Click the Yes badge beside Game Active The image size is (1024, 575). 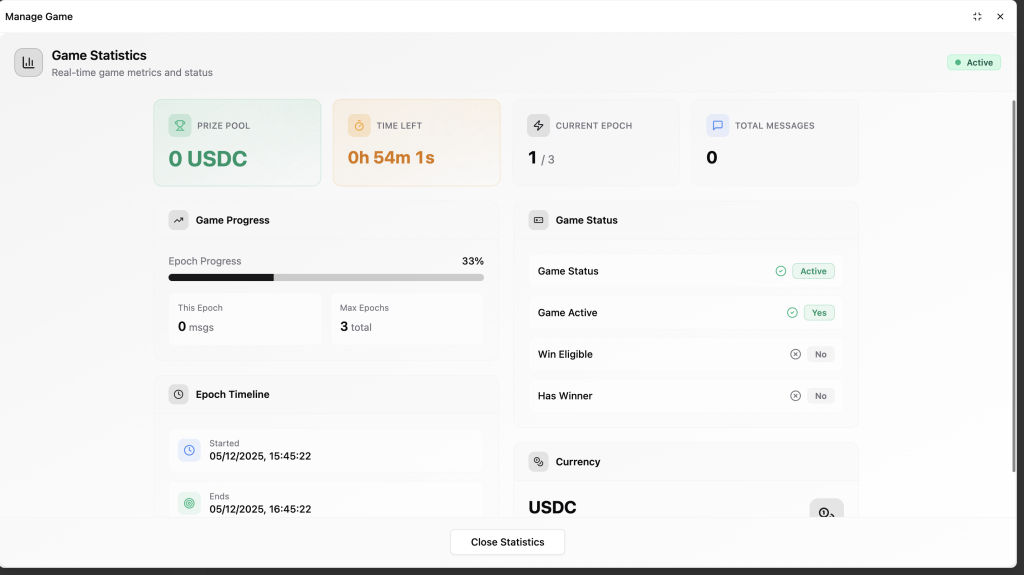tap(819, 313)
